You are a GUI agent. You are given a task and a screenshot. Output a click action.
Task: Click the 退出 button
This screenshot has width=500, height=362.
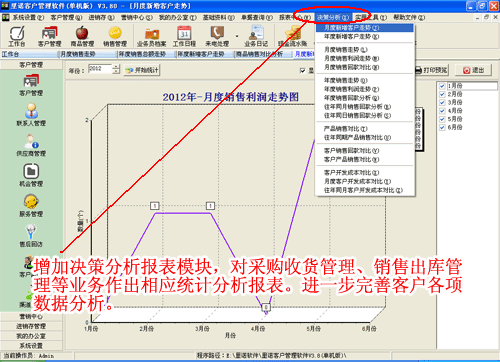[473, 70]
